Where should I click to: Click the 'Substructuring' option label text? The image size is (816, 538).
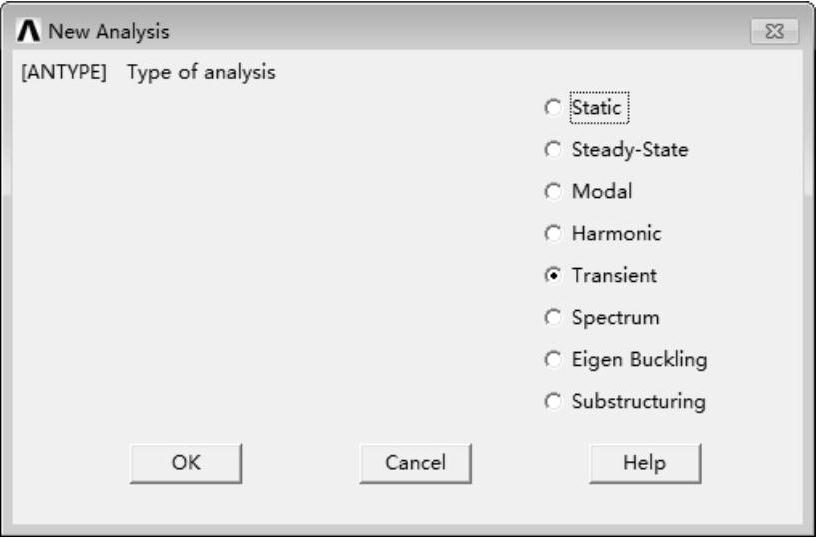[638, 402]
